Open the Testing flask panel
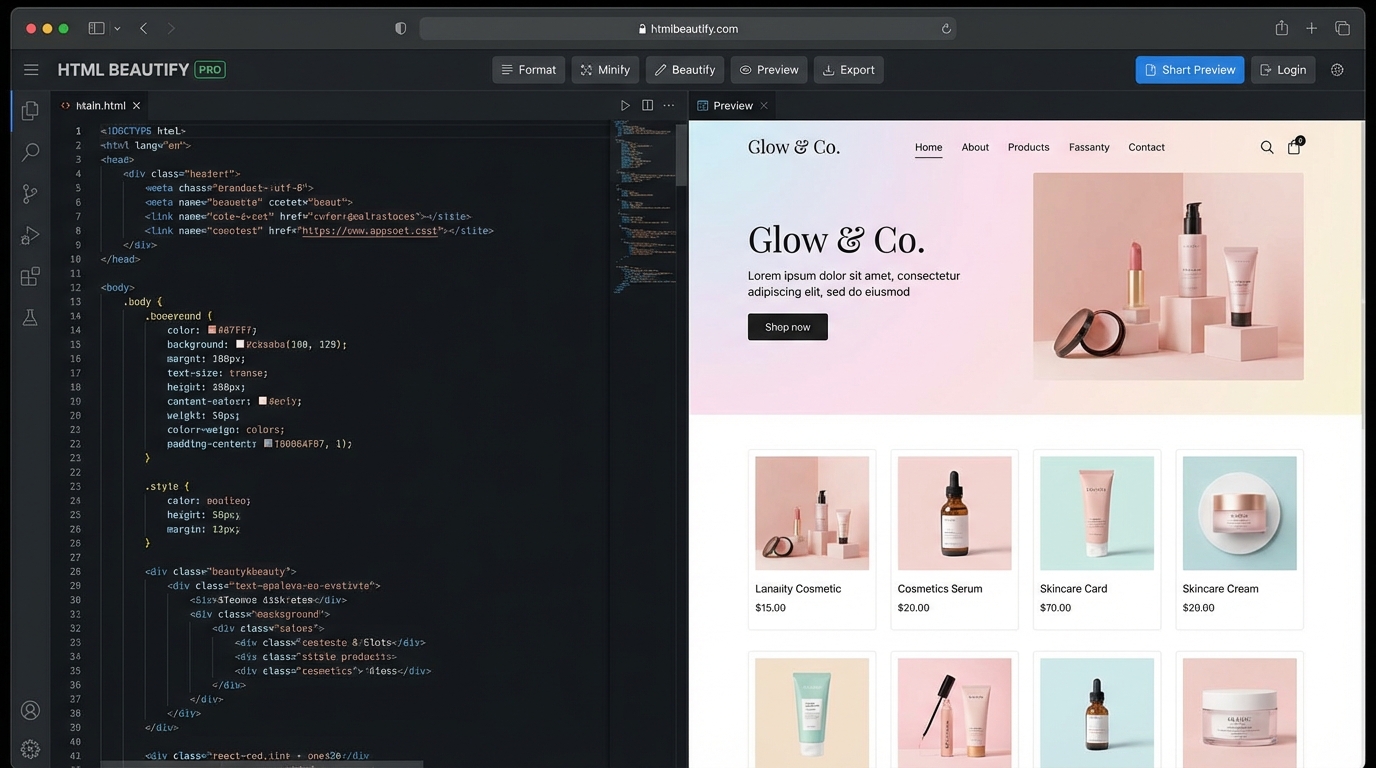Viewport: 1376px width, 768px height. click(x=29, y=317)
